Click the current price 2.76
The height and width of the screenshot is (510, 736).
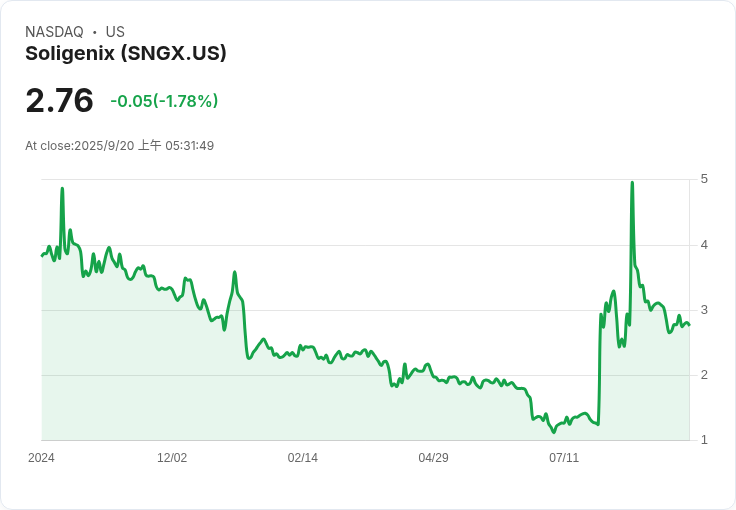[x=60, y=100]
